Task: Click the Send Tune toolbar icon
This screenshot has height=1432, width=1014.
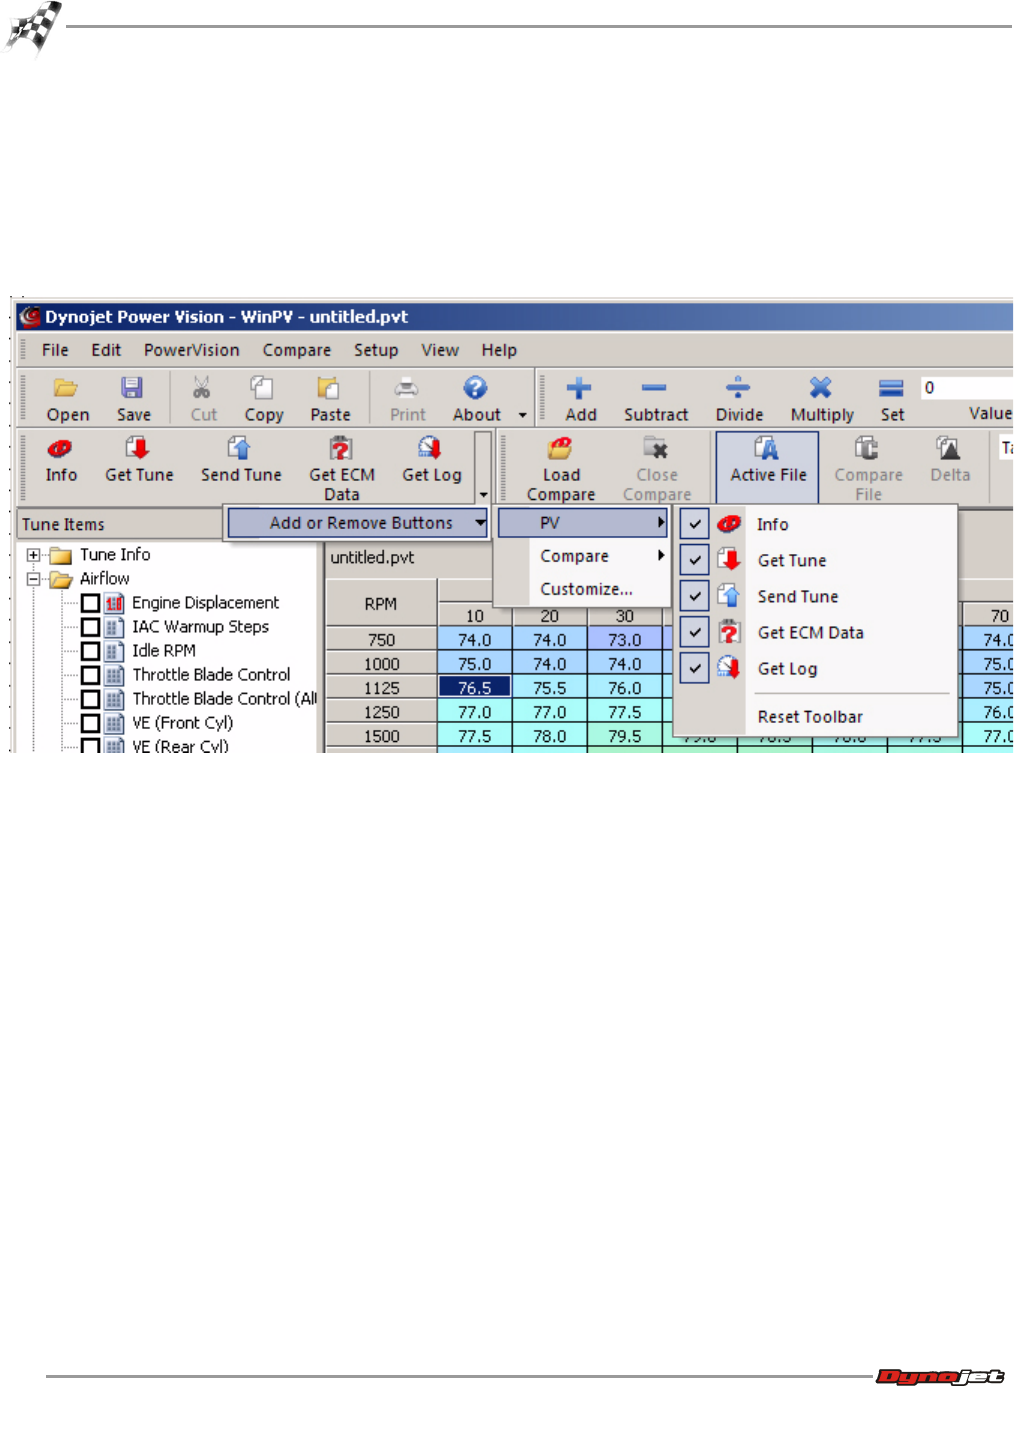Action: point(239,449)
